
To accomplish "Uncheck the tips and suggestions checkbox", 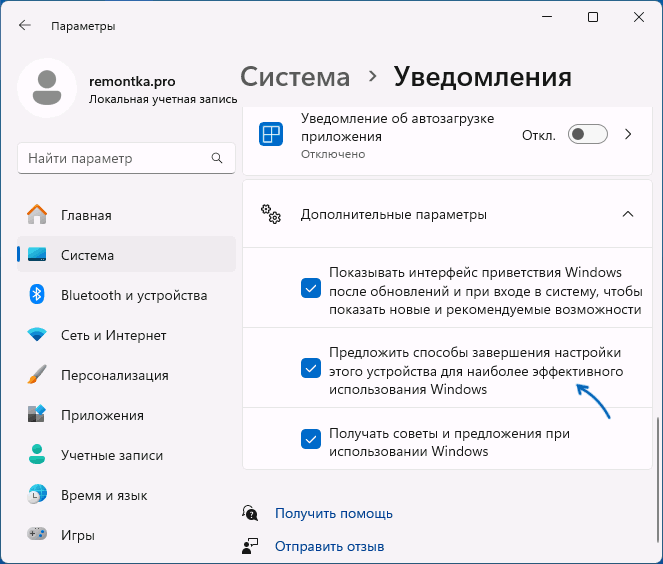I will point(310,439).
